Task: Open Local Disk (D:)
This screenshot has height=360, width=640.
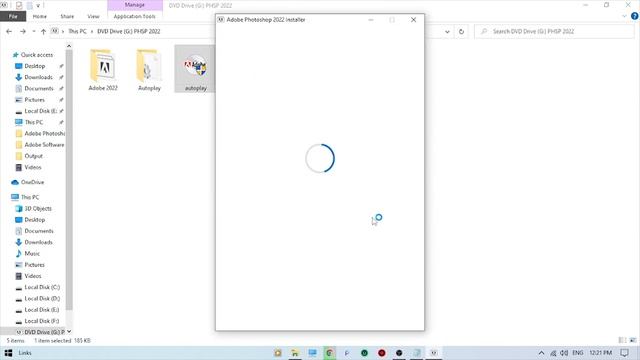Action: point(42,299)
